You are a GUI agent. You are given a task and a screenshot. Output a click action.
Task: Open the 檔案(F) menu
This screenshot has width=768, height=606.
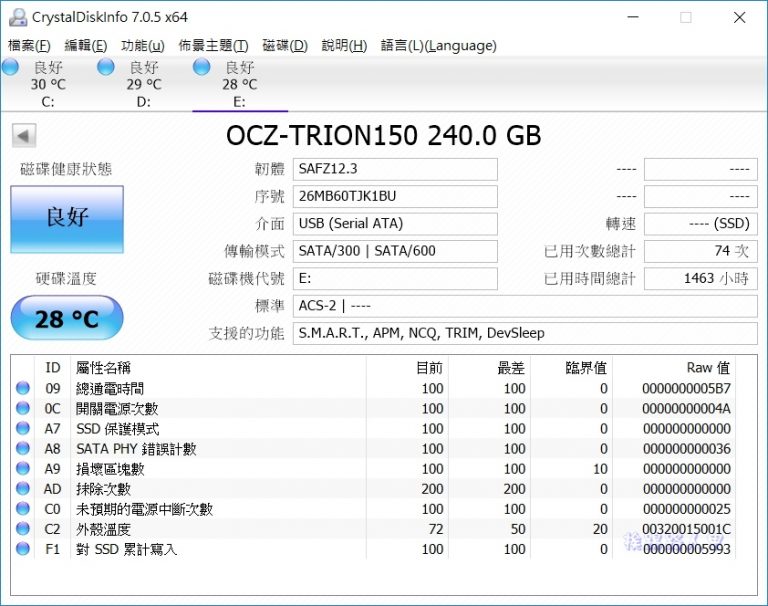click(x=29, y=45)
